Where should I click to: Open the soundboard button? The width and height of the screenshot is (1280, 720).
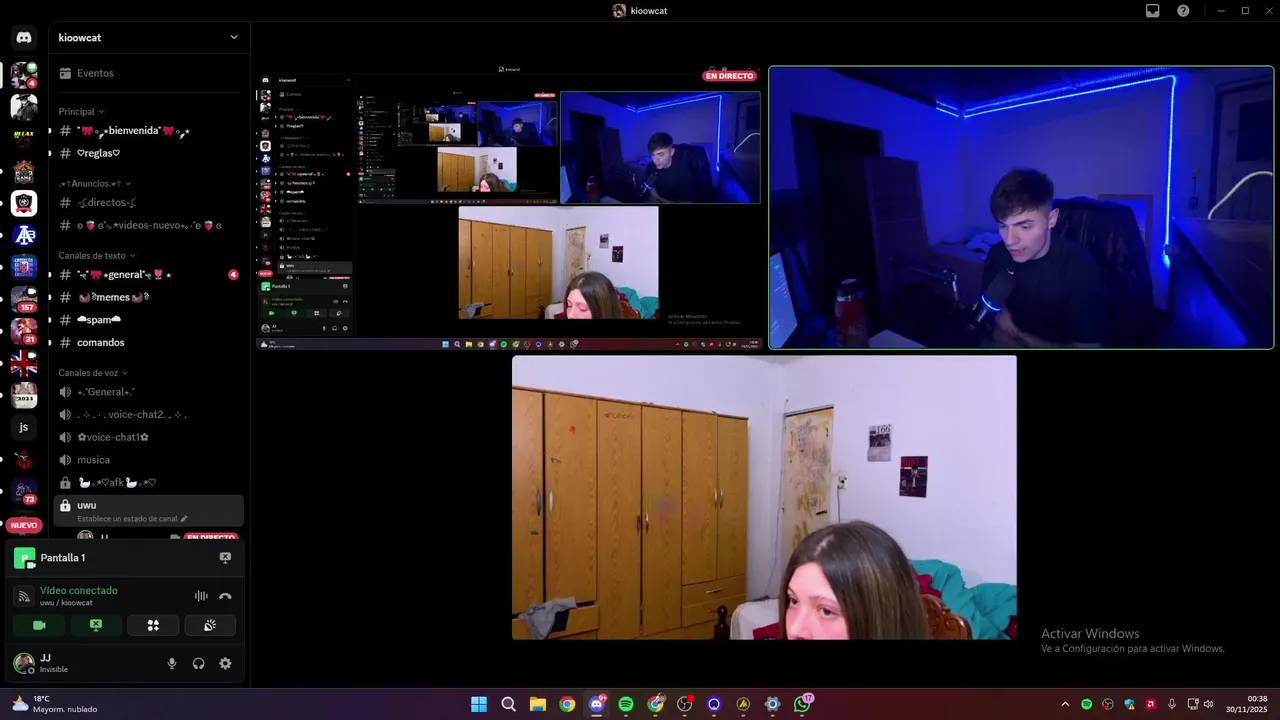pos(210,625)
